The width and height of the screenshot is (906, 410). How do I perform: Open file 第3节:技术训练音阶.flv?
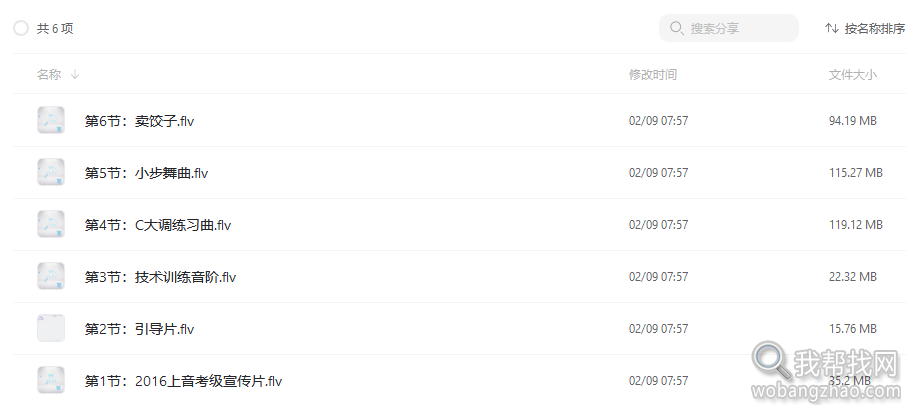click(x=160, y=277)
